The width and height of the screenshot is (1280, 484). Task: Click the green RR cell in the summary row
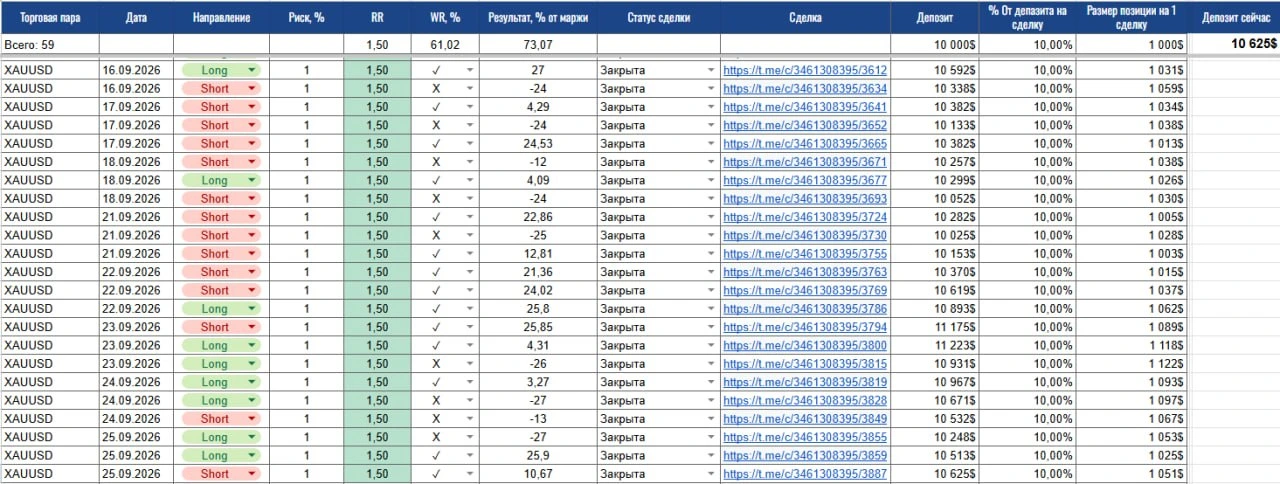tap(376, 44)
